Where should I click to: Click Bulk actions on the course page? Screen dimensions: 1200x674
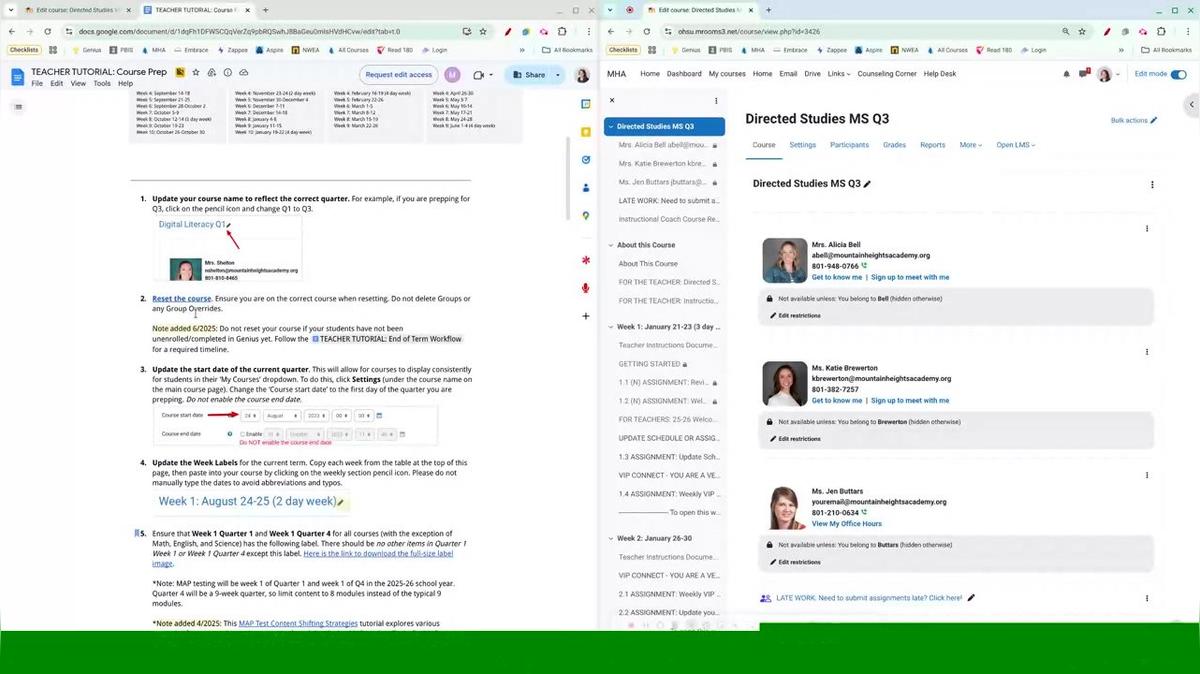[x=1134, y=120]
